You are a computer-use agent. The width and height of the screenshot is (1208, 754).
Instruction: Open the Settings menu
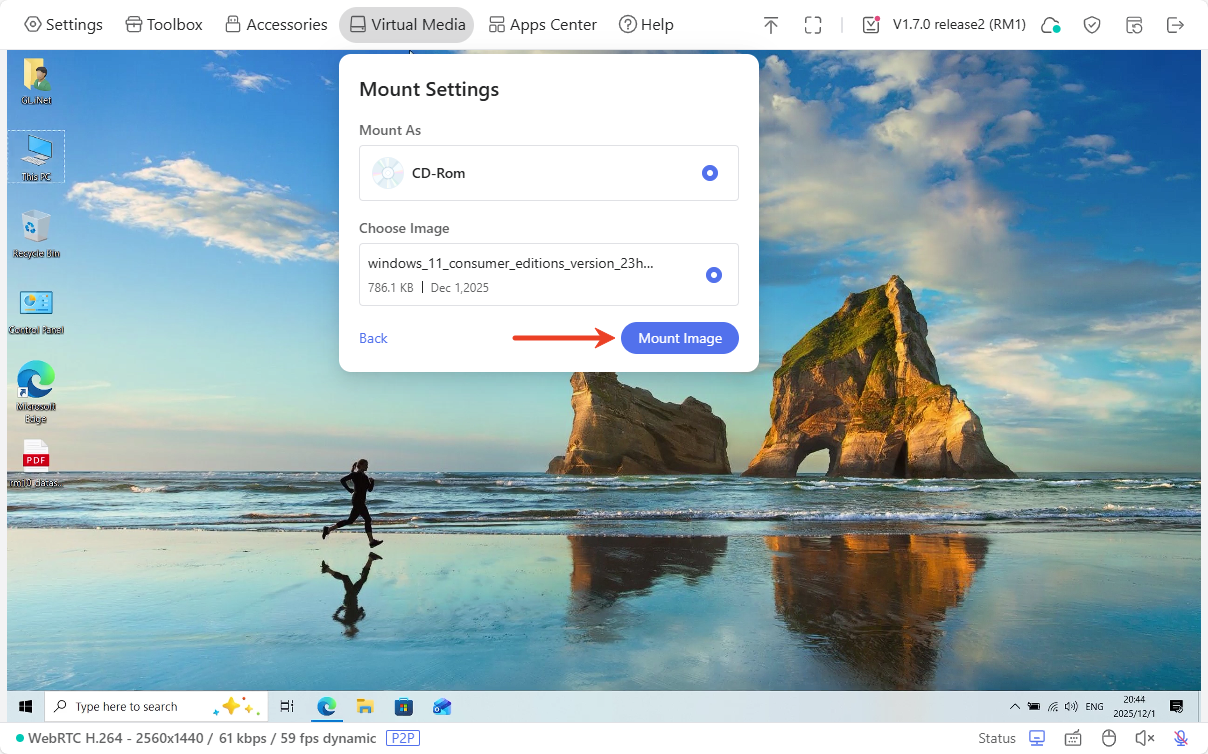[x=63, y=25]
